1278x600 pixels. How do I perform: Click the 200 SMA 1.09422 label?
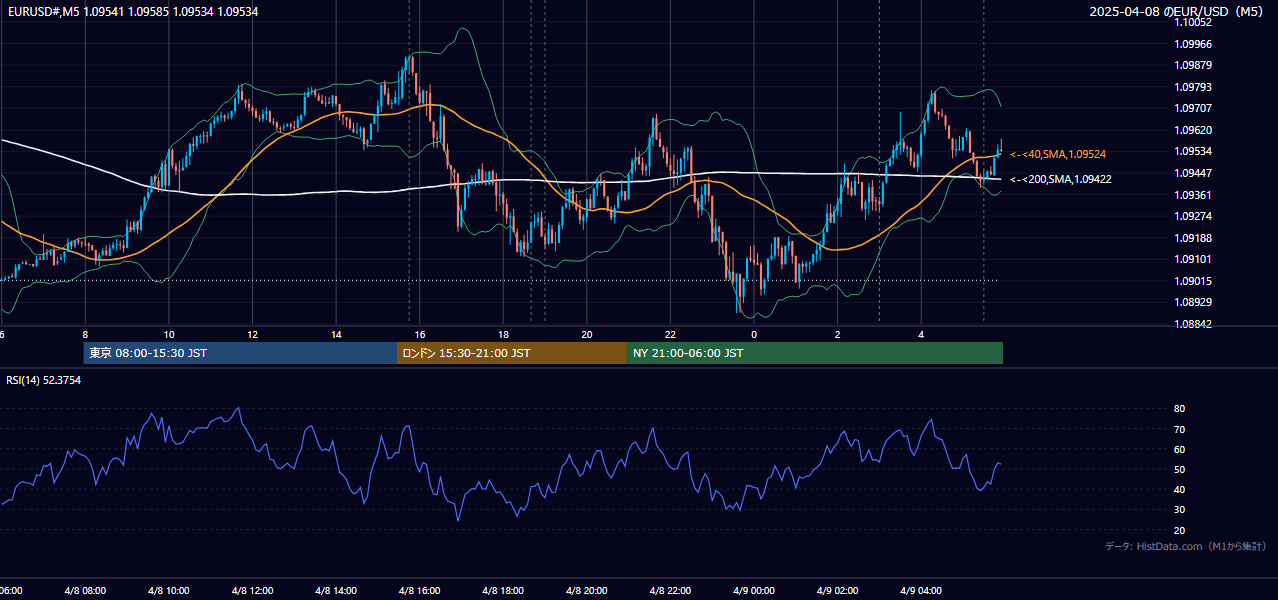coord(1061,179)
